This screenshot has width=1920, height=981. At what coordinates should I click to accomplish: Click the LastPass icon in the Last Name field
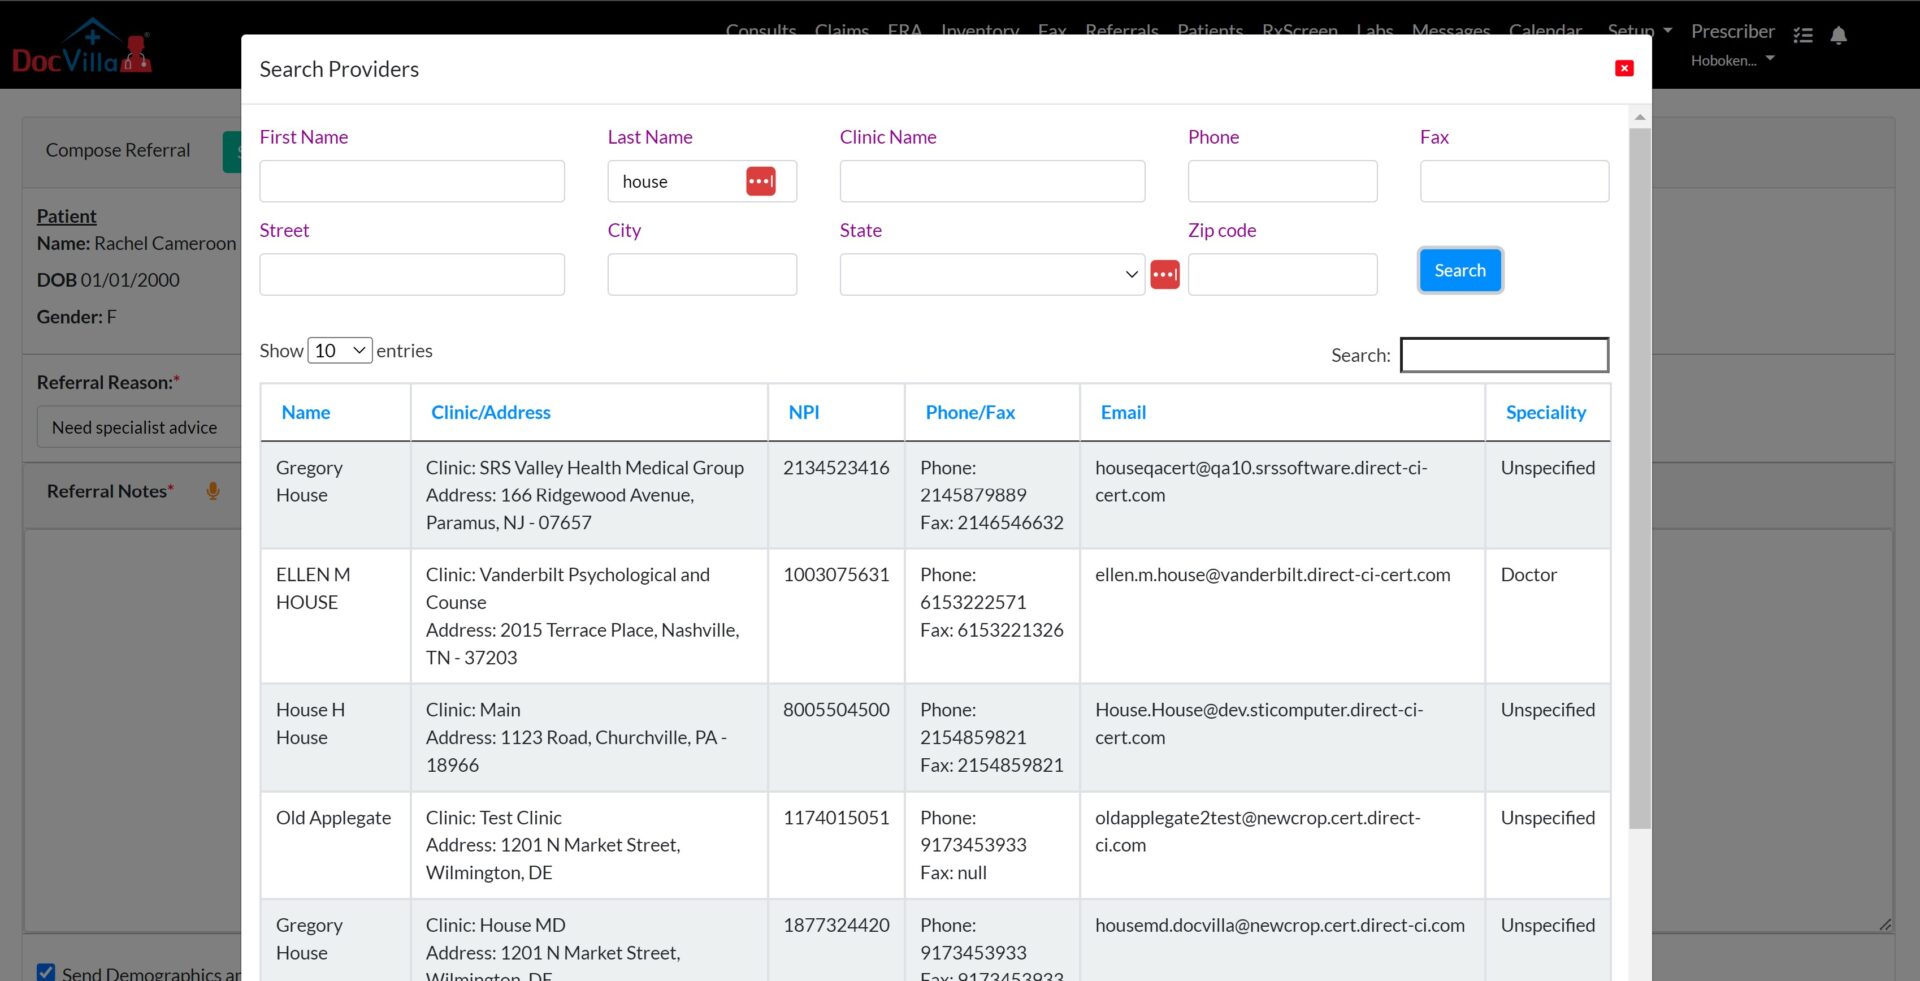tap(763, 181)
